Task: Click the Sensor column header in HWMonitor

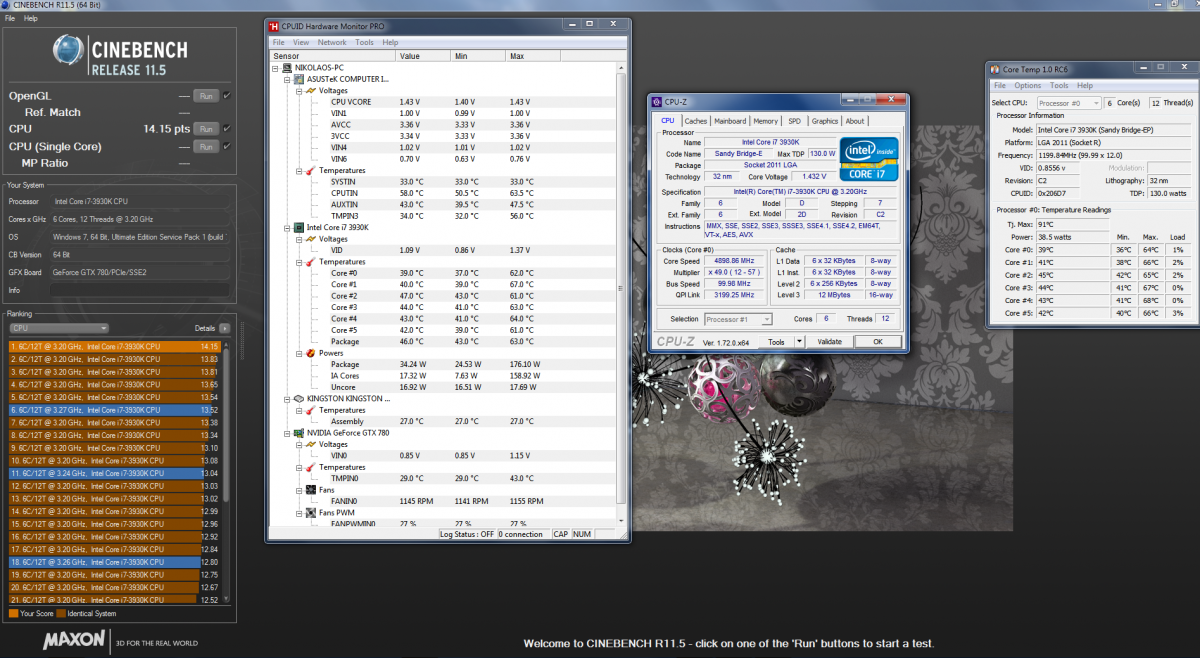Action: (x=334, y=56)
